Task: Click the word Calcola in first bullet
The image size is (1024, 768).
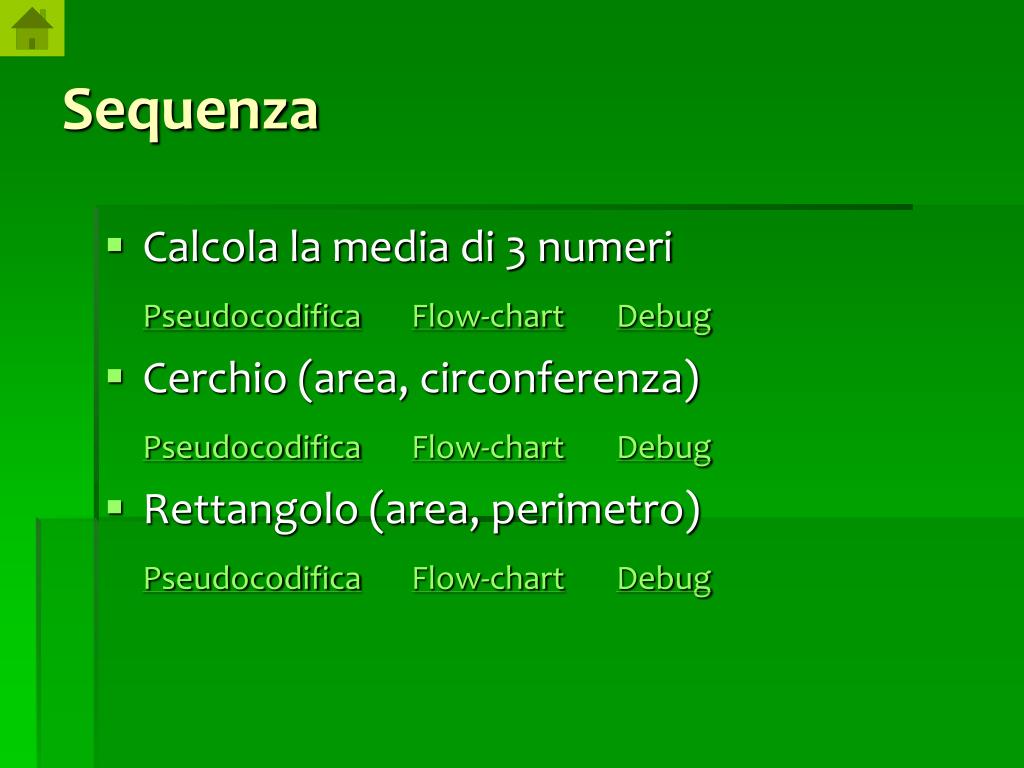Action: (210, 248)
